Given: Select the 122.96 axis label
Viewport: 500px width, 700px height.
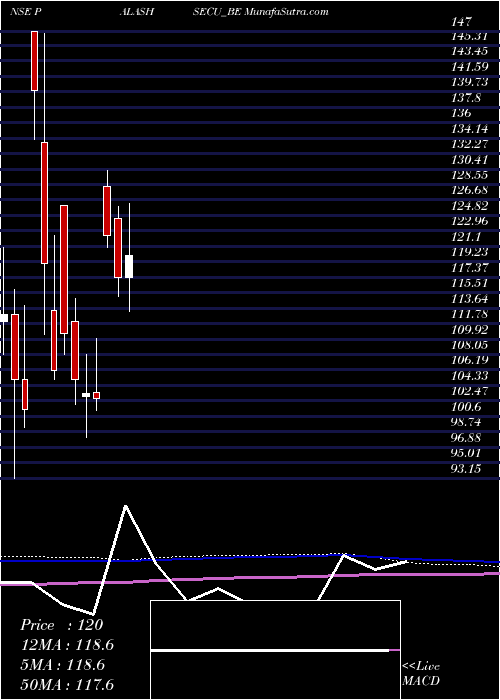Looking at the screenshot, I should click(470, 221).
